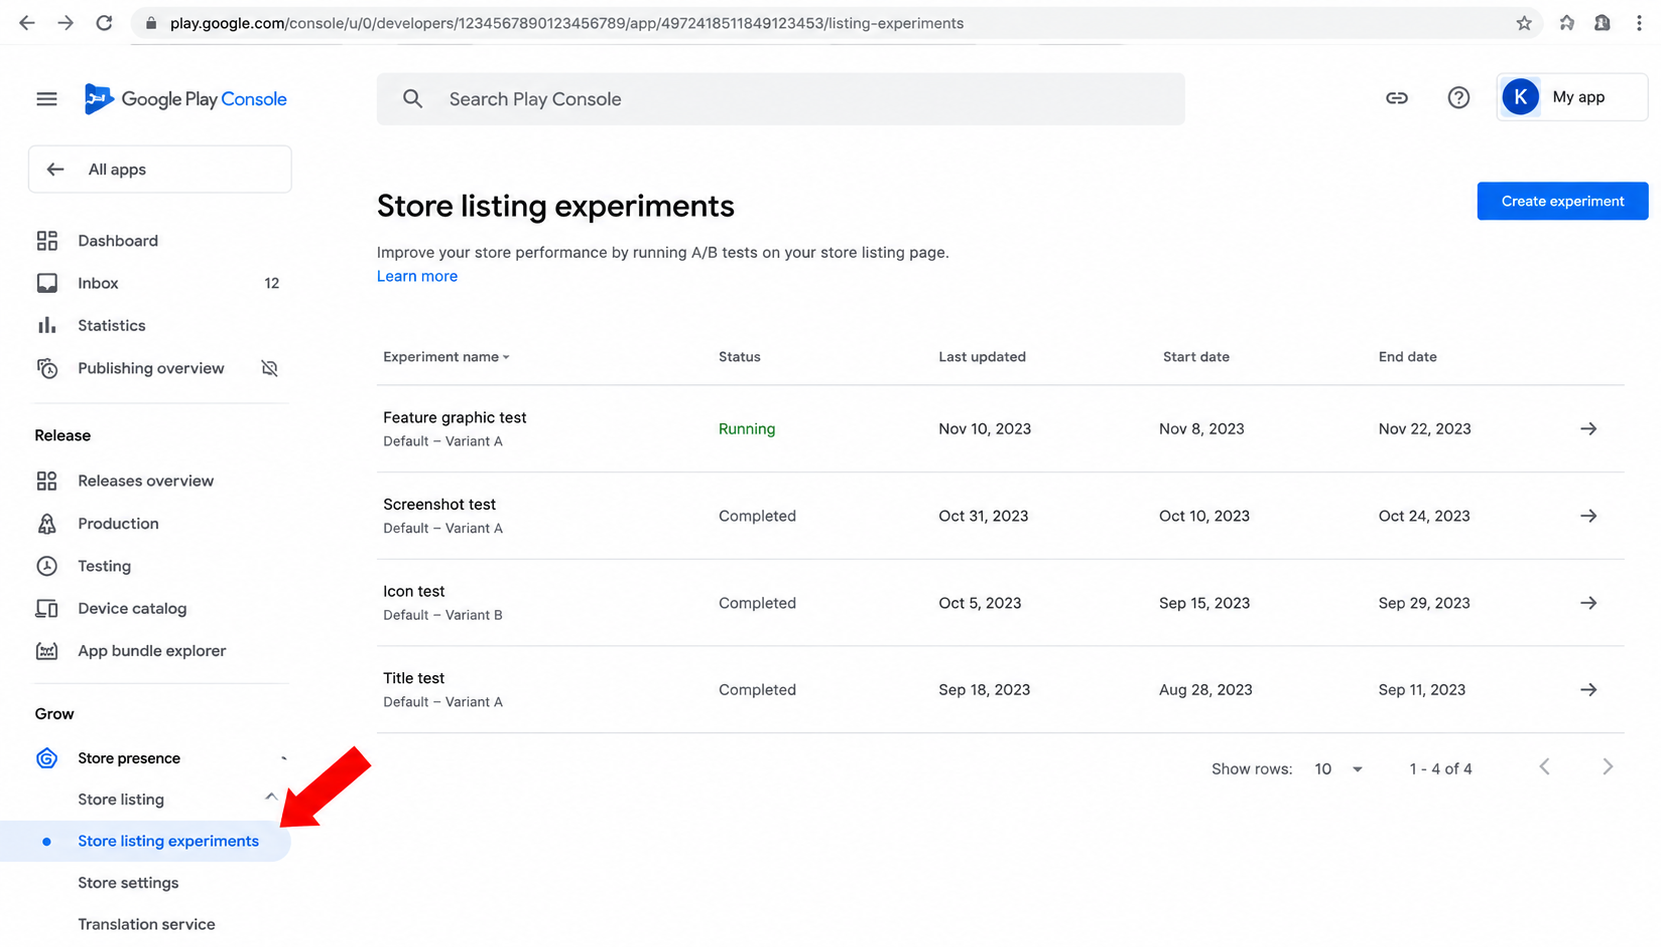Open the help question mark icon
Viewport: 1661px width, 947px height.
coord(1458,98)
